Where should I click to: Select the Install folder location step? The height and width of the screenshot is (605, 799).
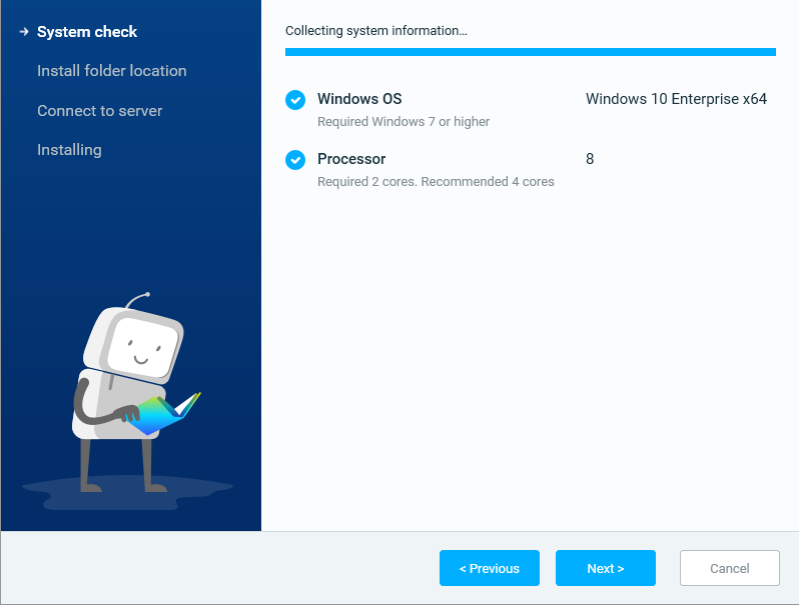pyautogui.click(x=112, y=71)
